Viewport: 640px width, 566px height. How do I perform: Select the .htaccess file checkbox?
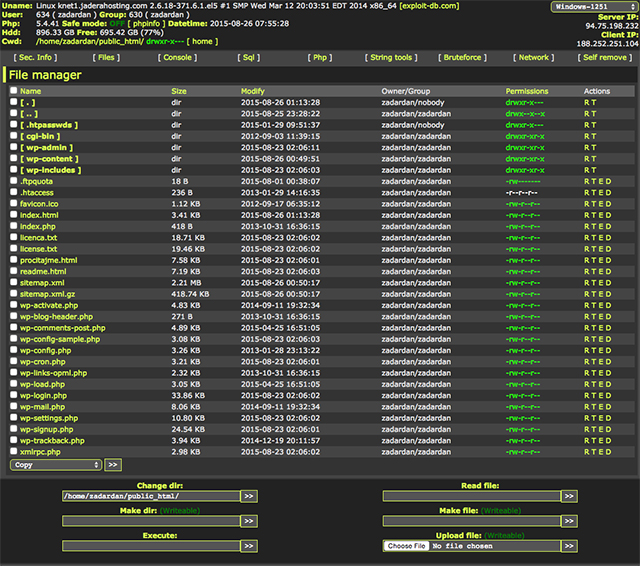13,192
